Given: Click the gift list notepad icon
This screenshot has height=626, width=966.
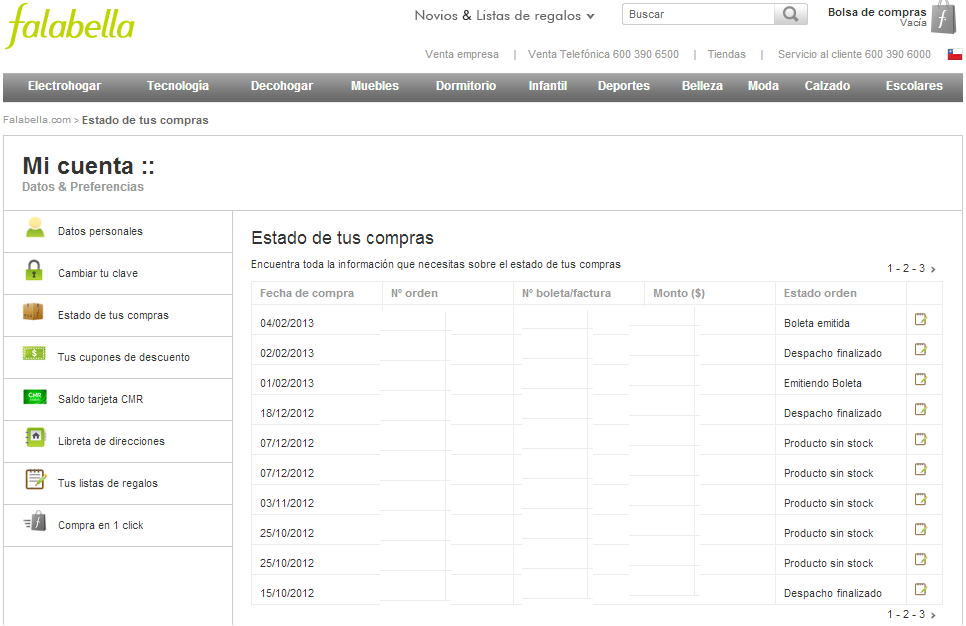Looking at the screenshot, I should 36,479.
